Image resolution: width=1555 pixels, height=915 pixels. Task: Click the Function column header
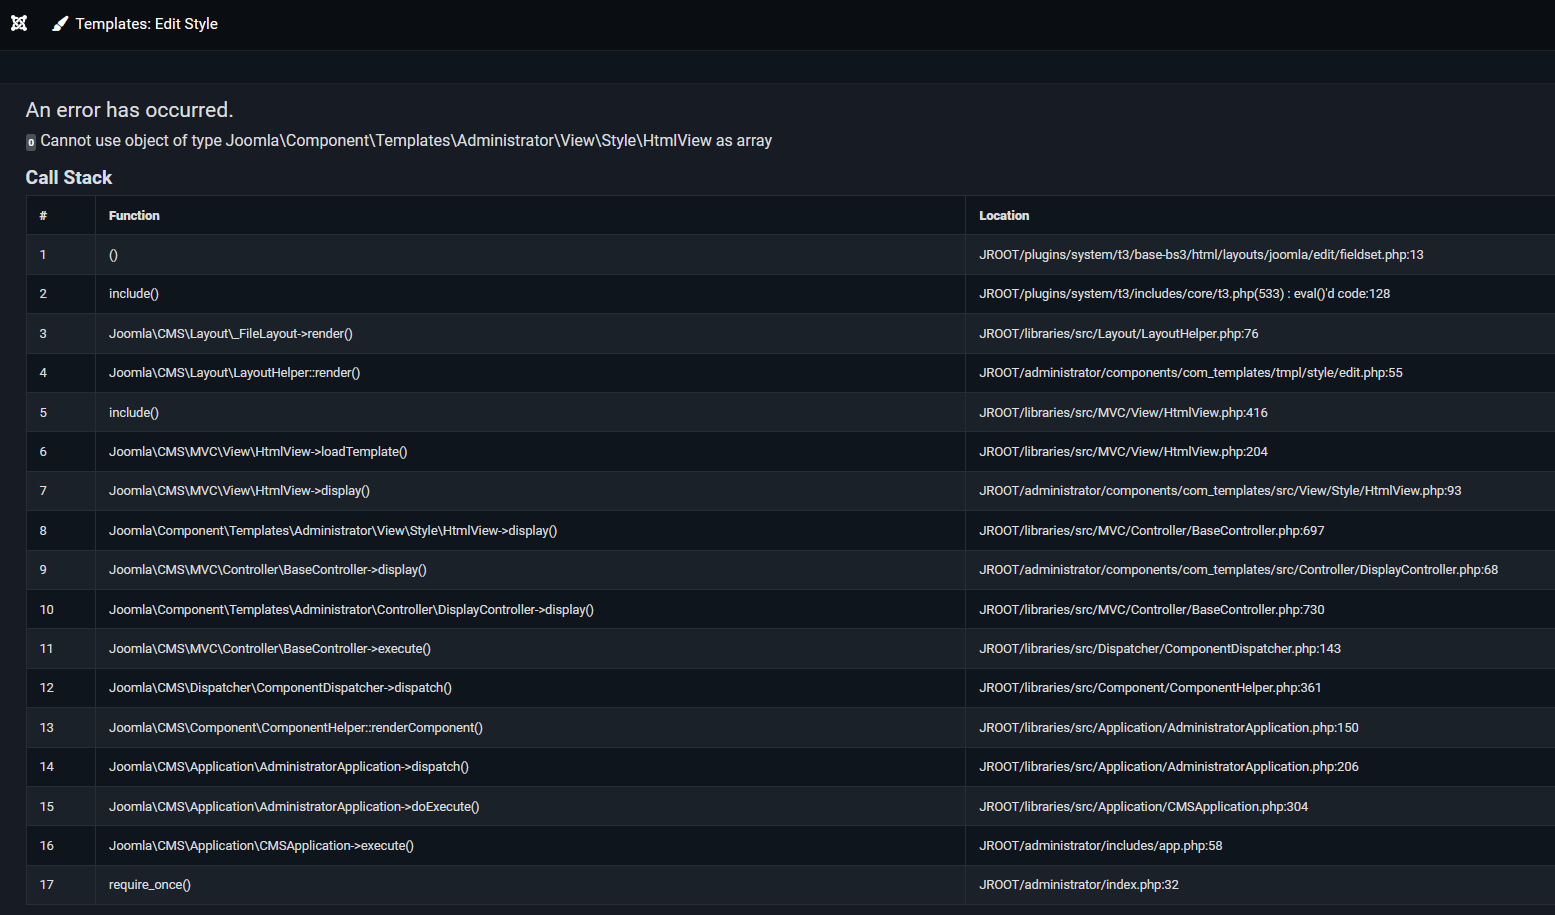pyautogui.click(x=134, y=216)
